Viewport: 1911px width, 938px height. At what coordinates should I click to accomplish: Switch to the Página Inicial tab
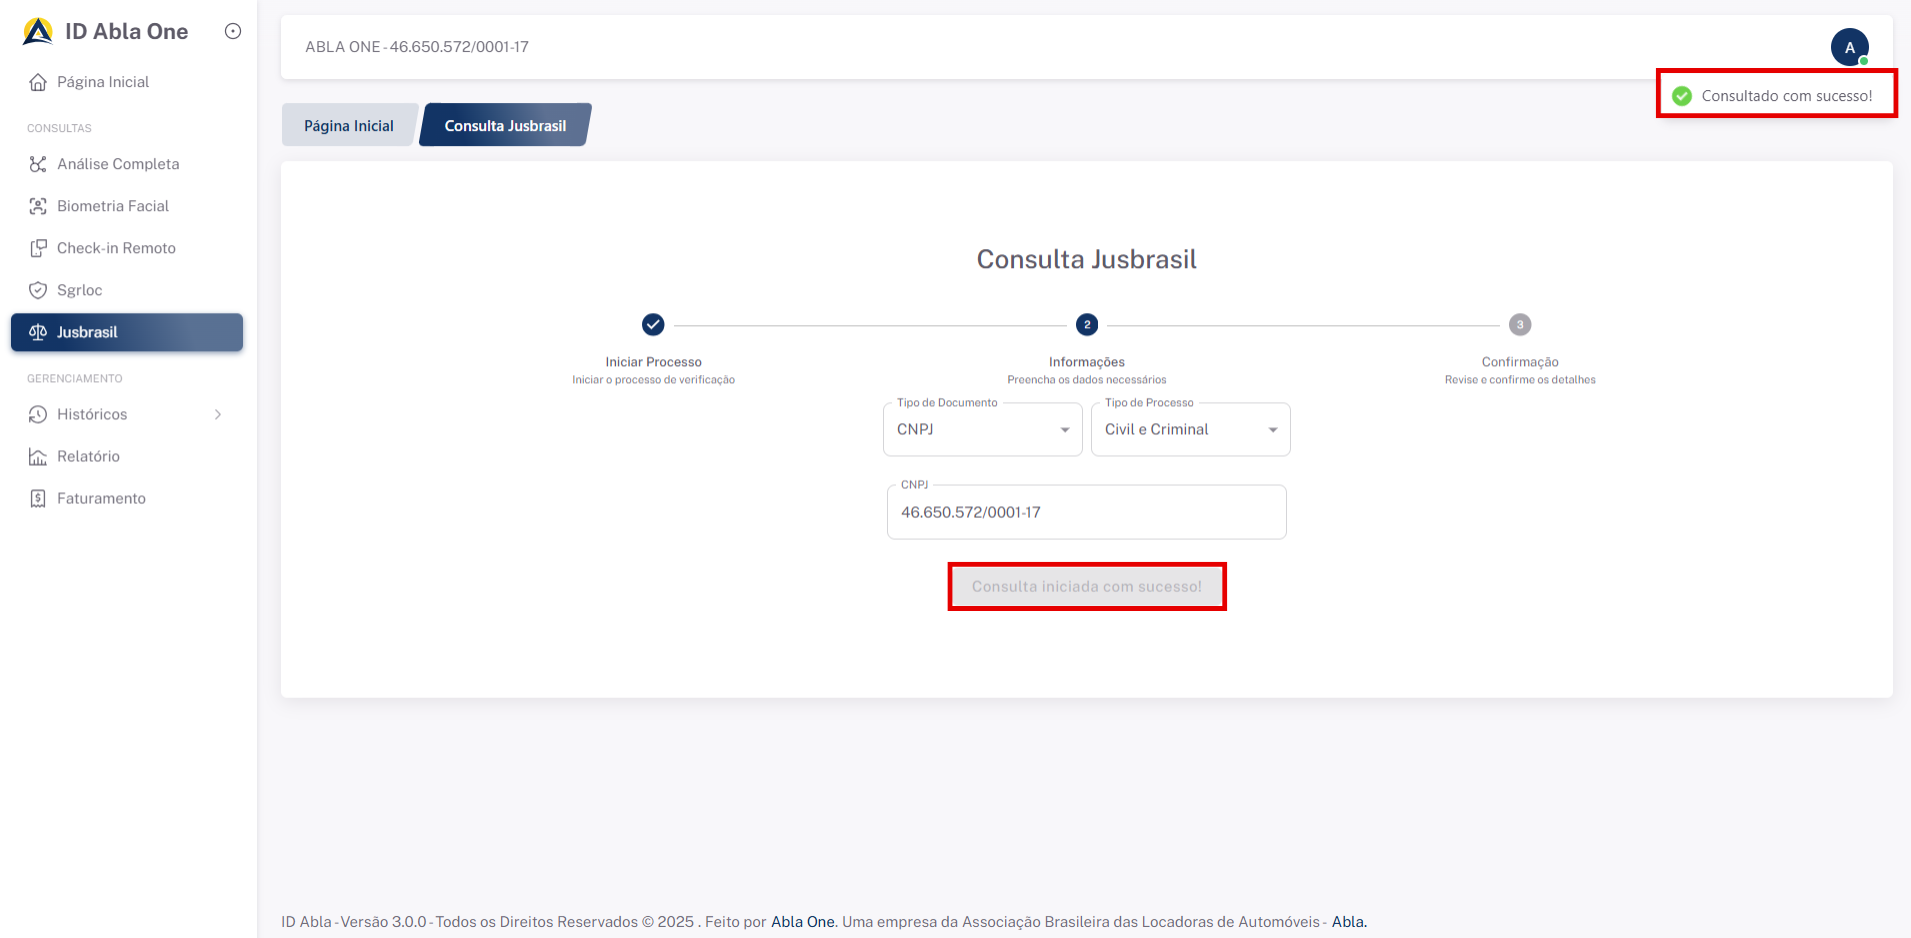[348, 126]
